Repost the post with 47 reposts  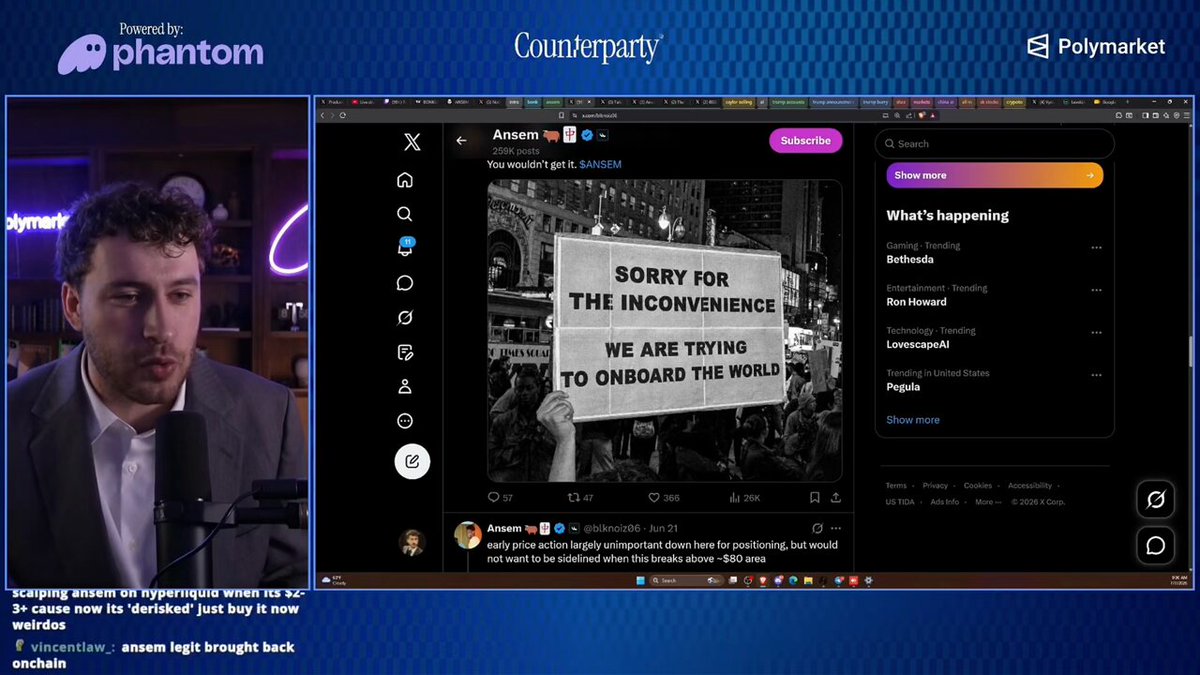[580, 497]
